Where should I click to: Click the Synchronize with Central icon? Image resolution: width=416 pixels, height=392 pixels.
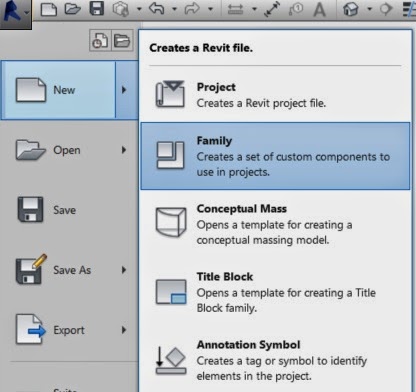pos(121,9)
